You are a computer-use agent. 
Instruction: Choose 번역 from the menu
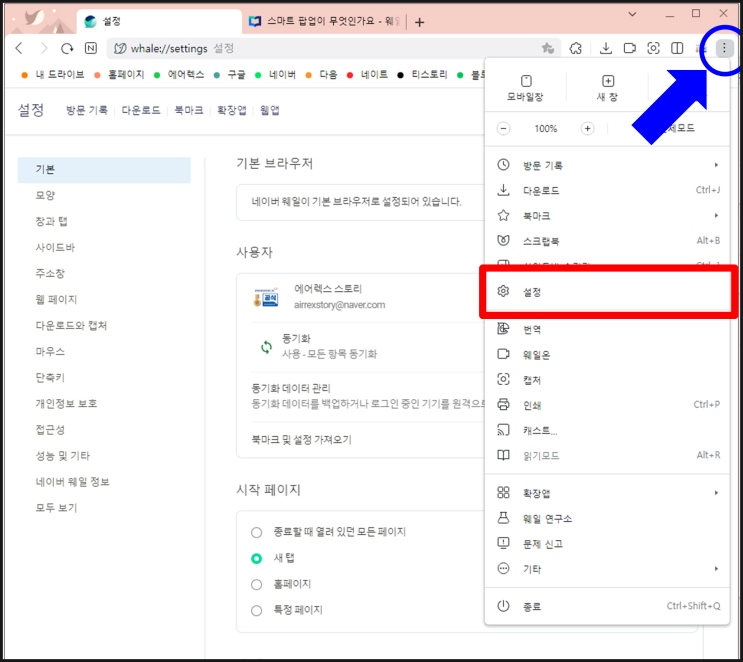607,329
